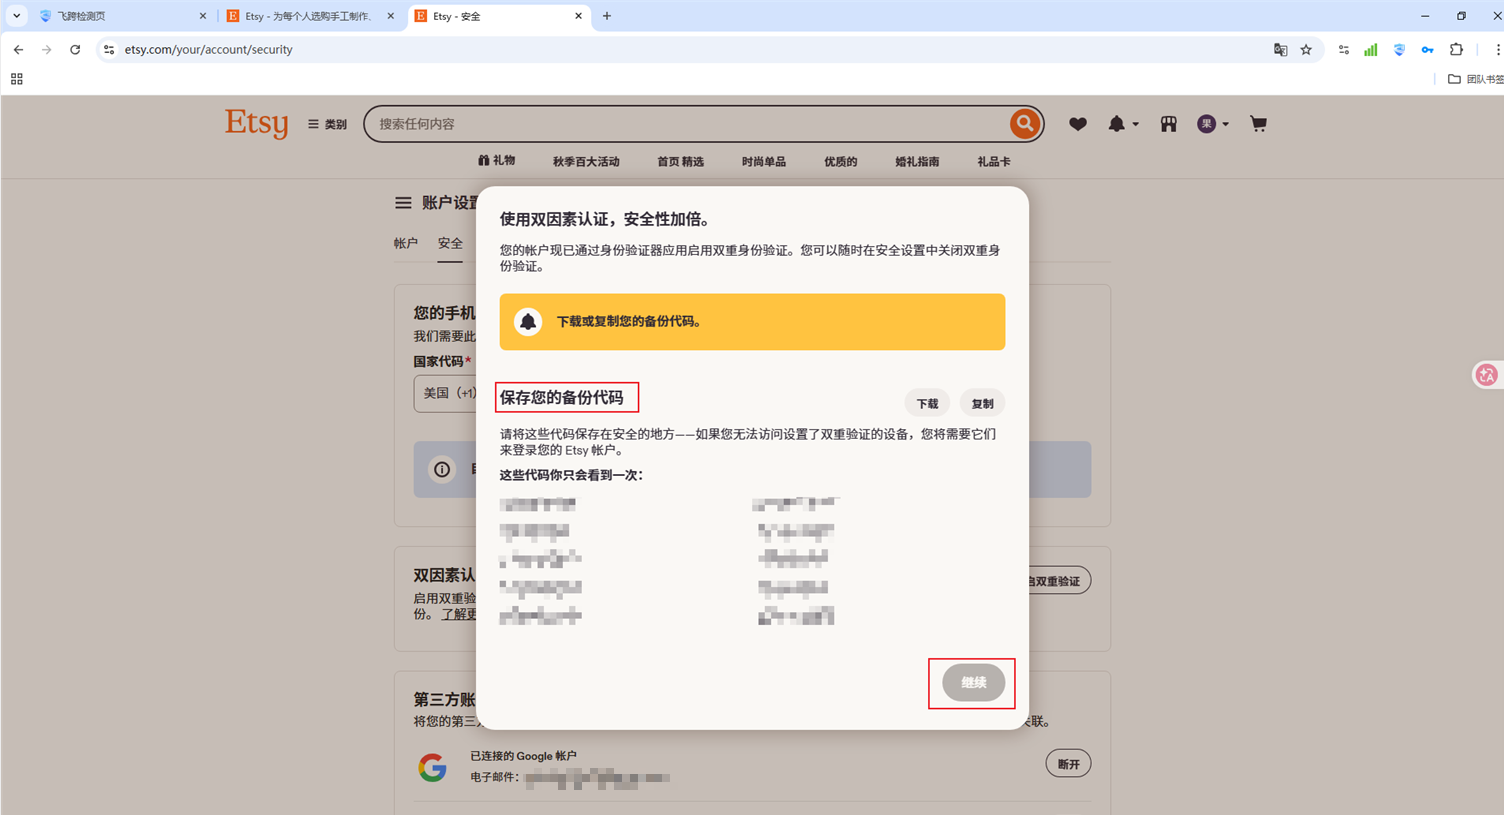Screen dimensions: 1504x815
Task: Open the 类别 categories menu
Action: [327, 125]
